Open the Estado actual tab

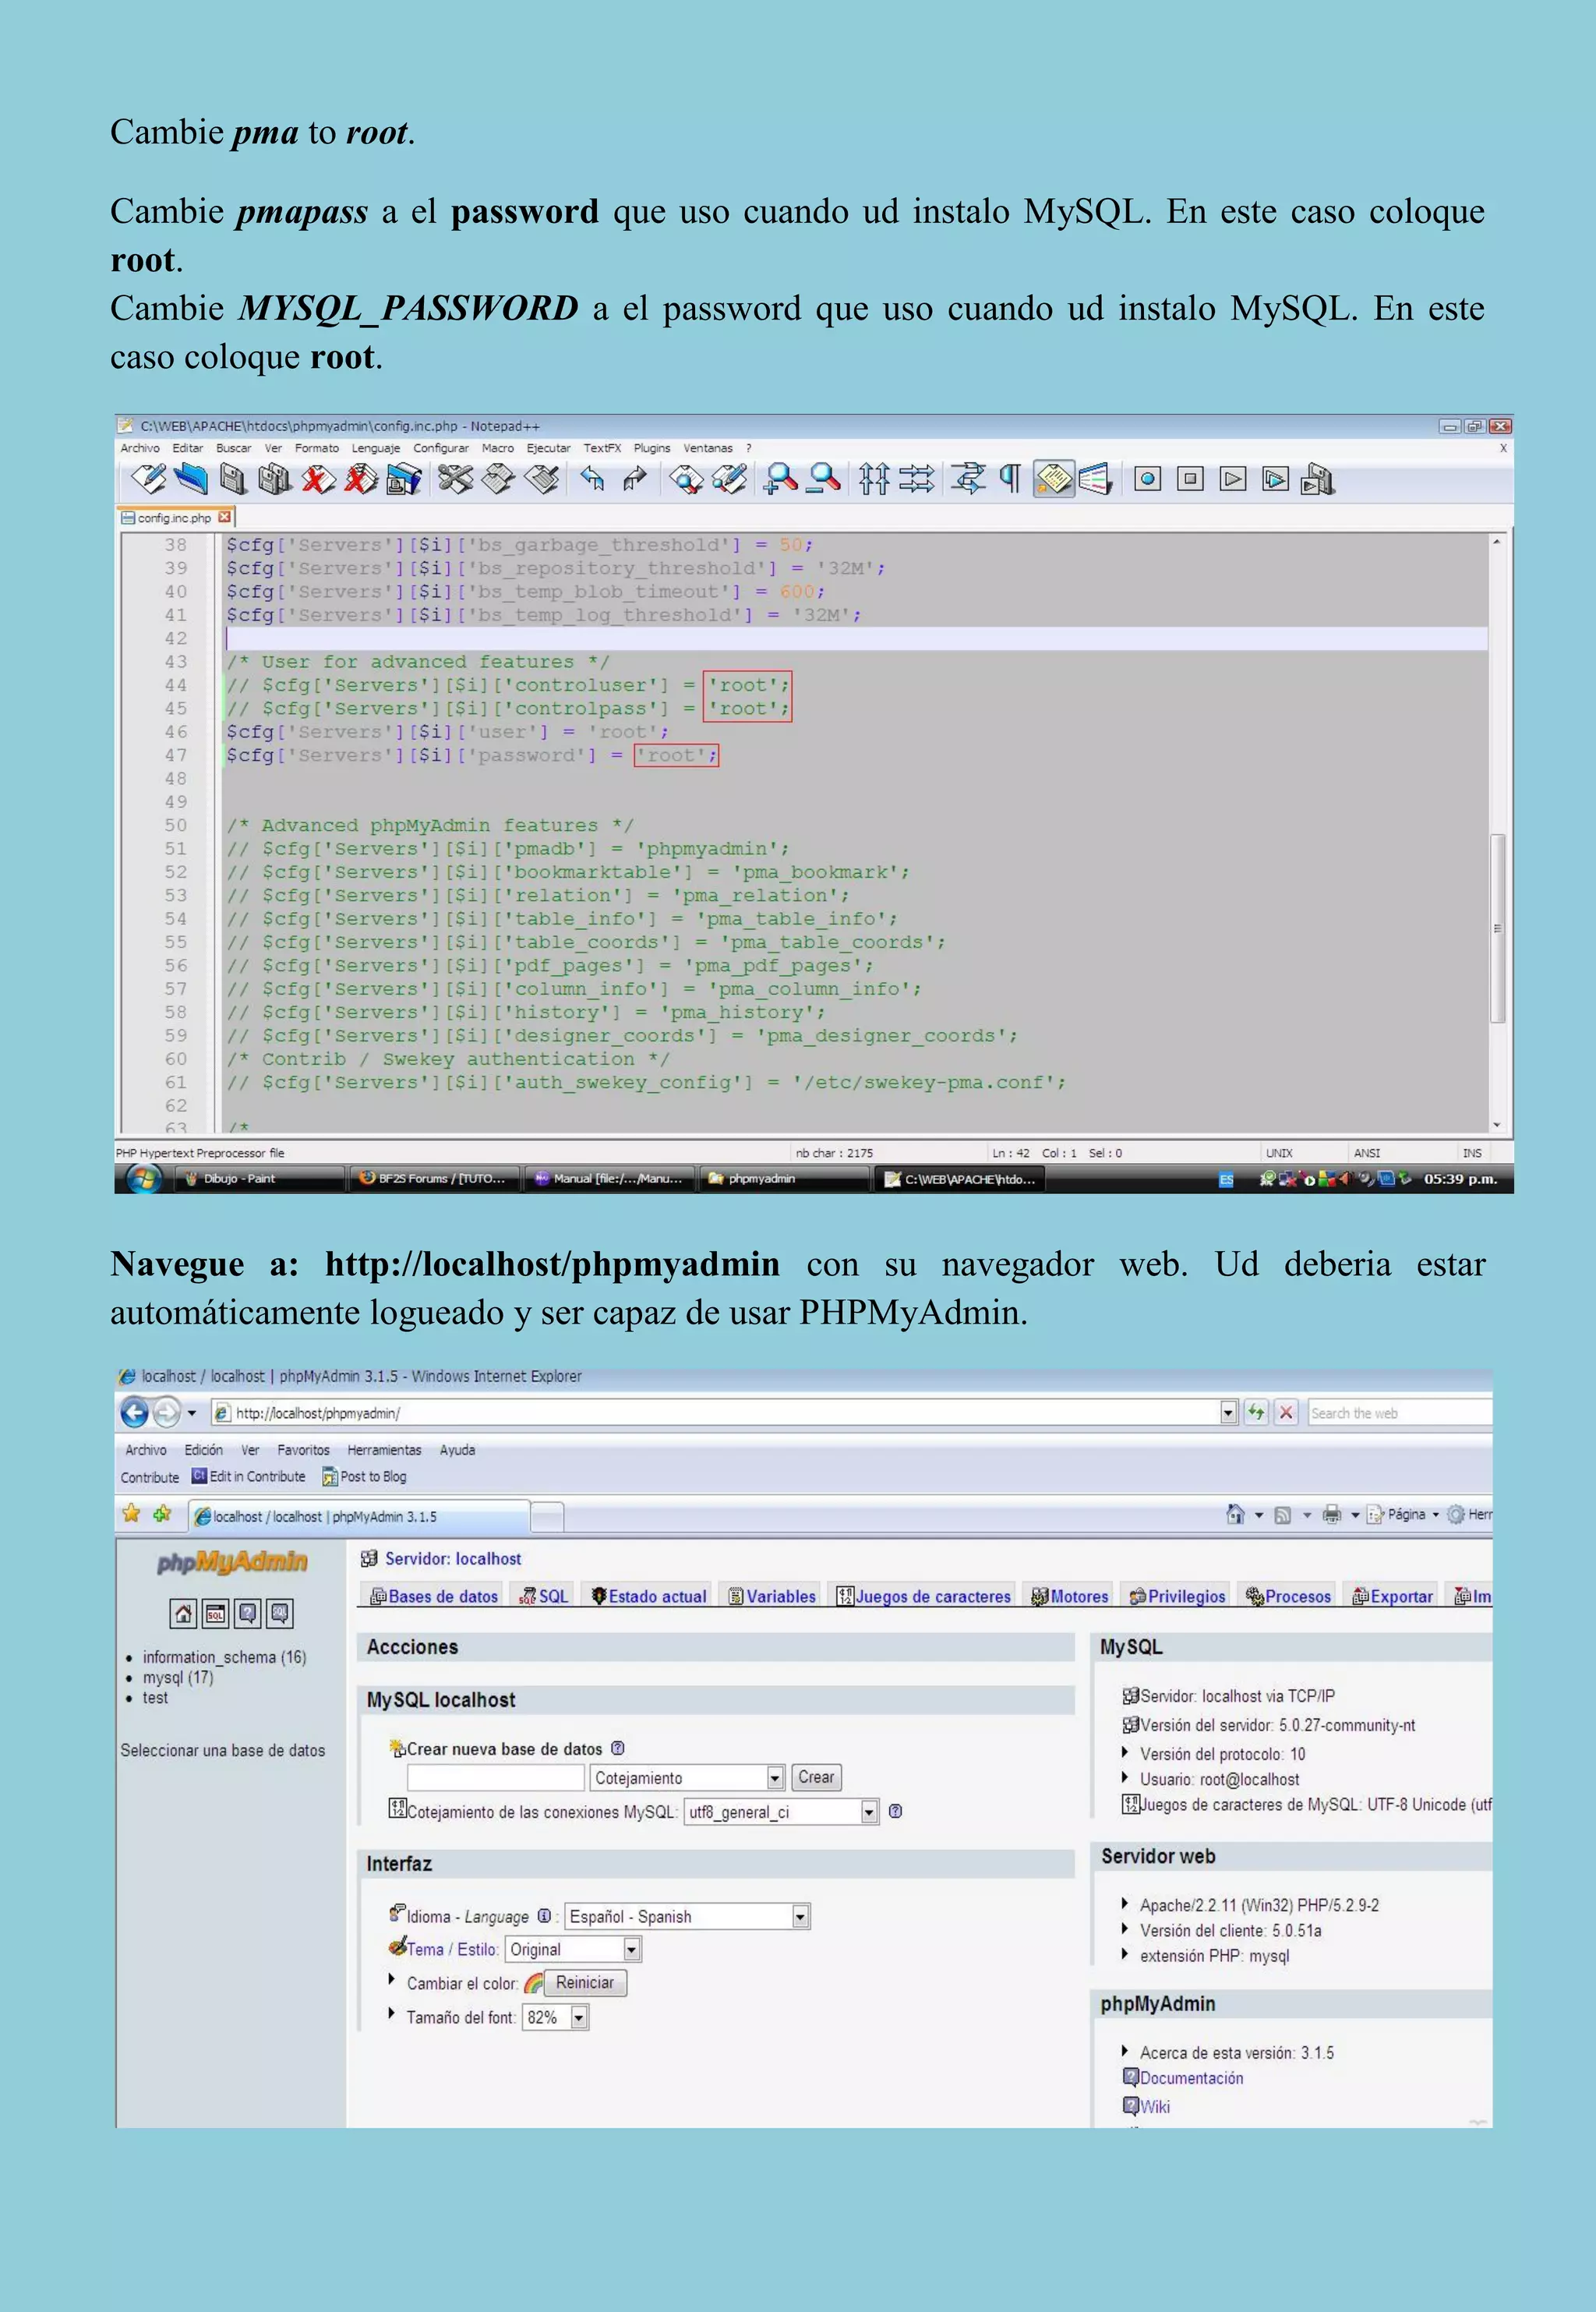649,1597
